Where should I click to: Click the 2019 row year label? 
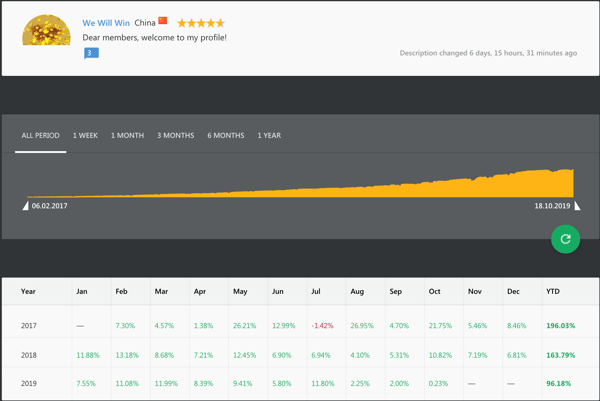tap(28, 383)
